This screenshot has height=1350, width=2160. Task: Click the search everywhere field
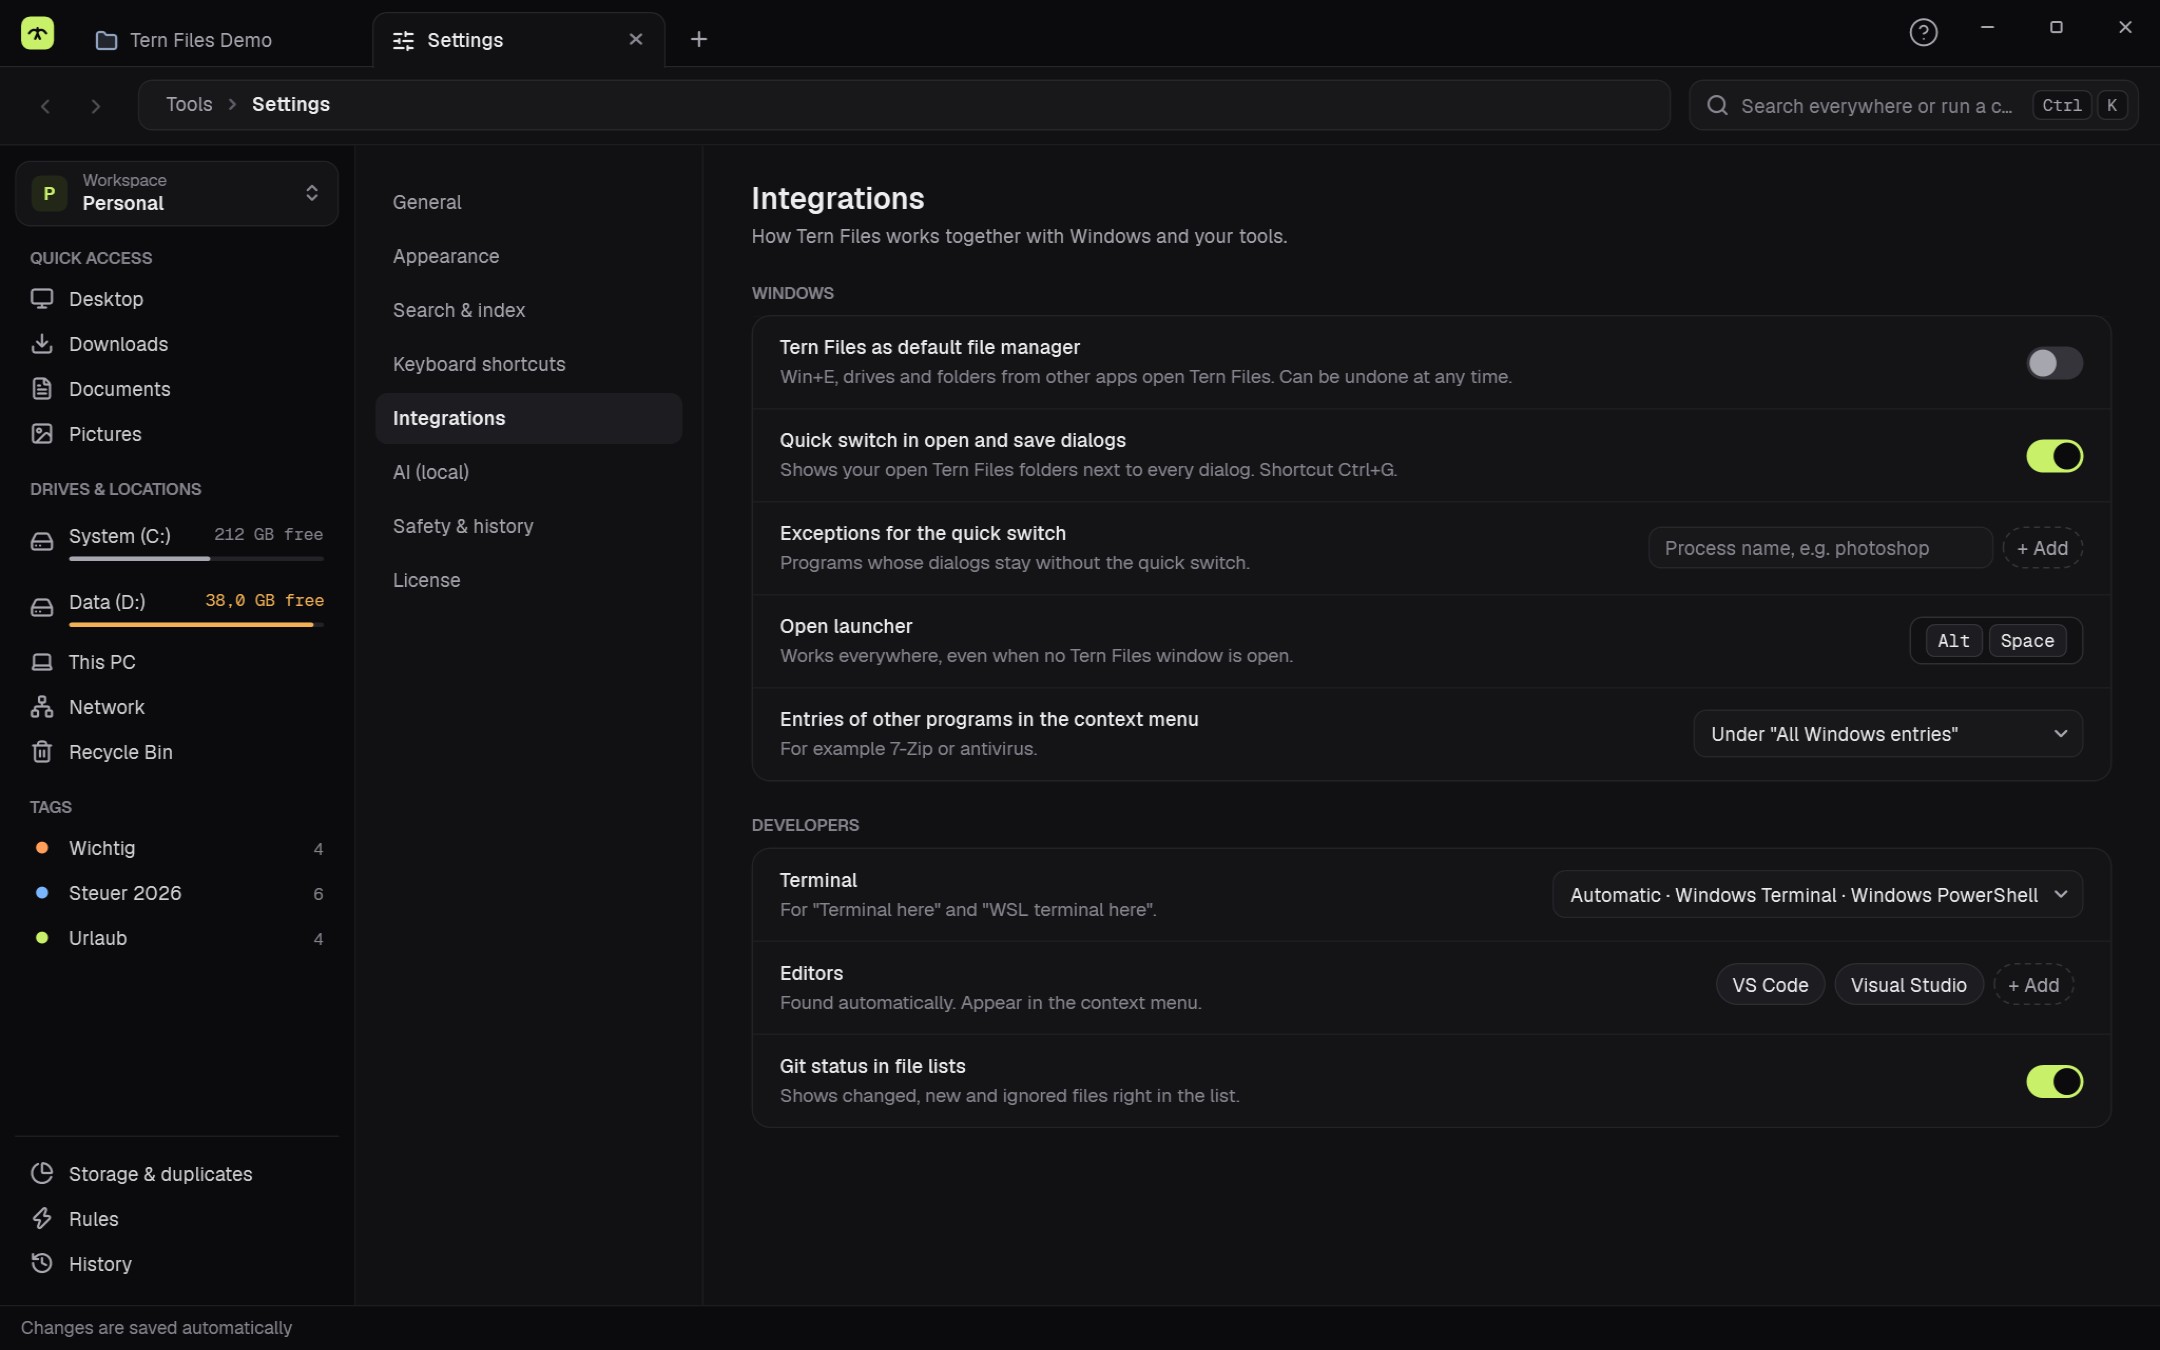point(1913,106)
